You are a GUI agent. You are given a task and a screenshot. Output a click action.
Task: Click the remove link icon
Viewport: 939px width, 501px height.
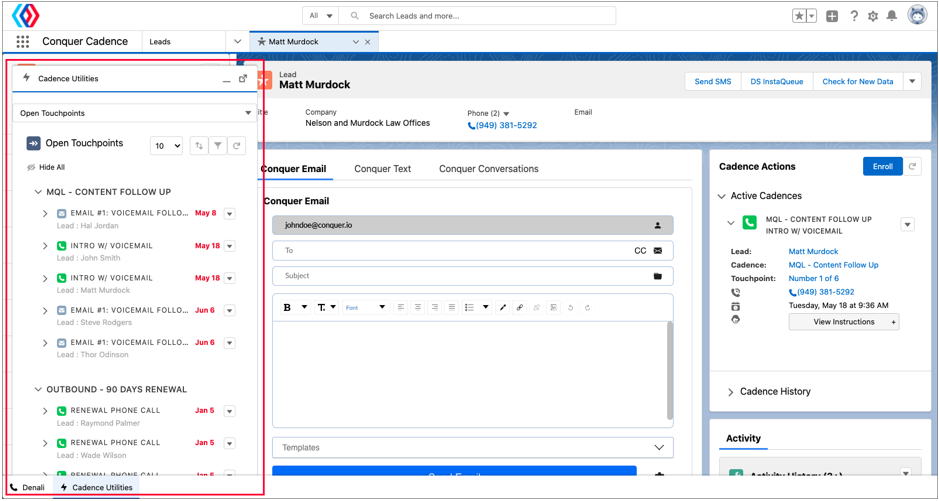pyautogui.click(x=537, y=307)
